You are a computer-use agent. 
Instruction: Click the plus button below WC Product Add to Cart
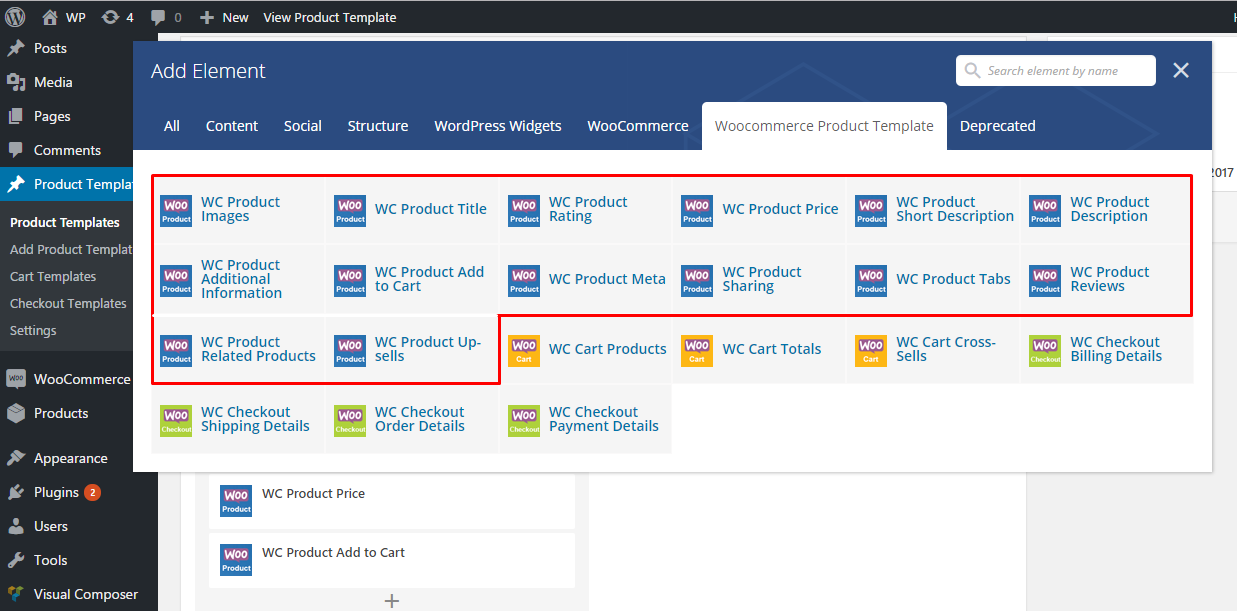click(391, 600)
